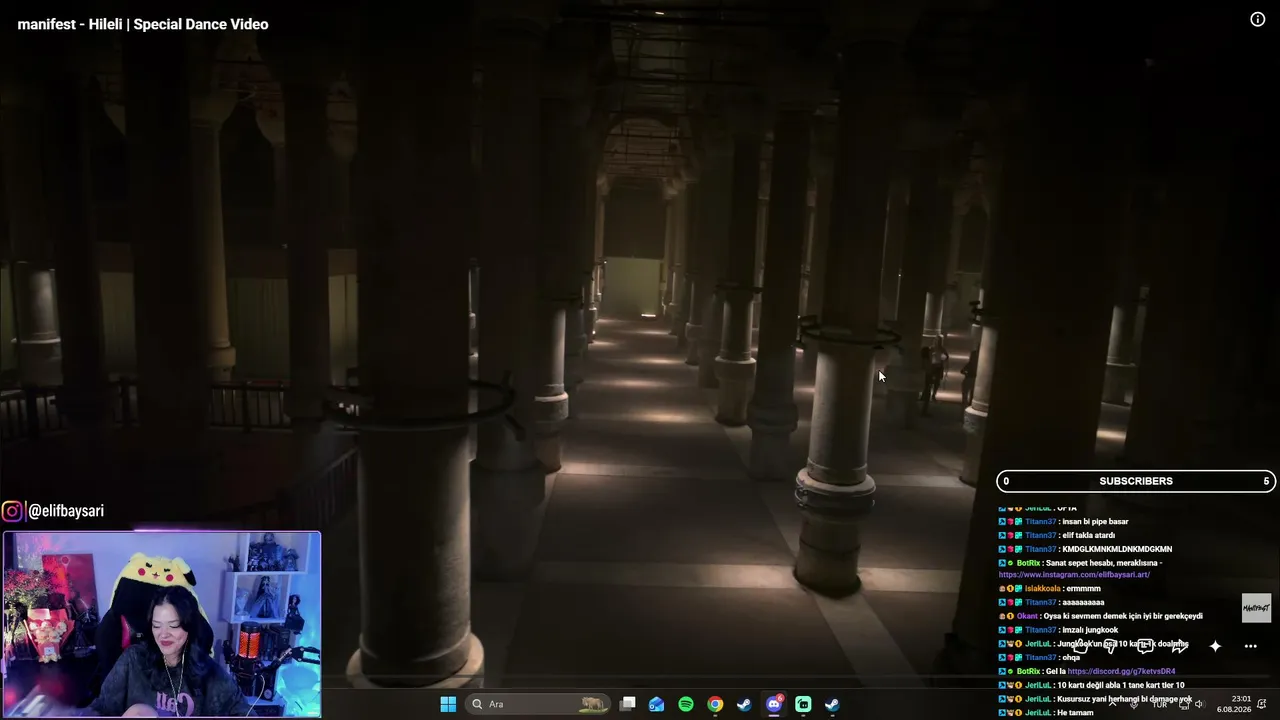Image resolution: width=1280 pixels, height=720 pixels.
Task: Open the notification bell in the taskbar
Action: 1262,704
